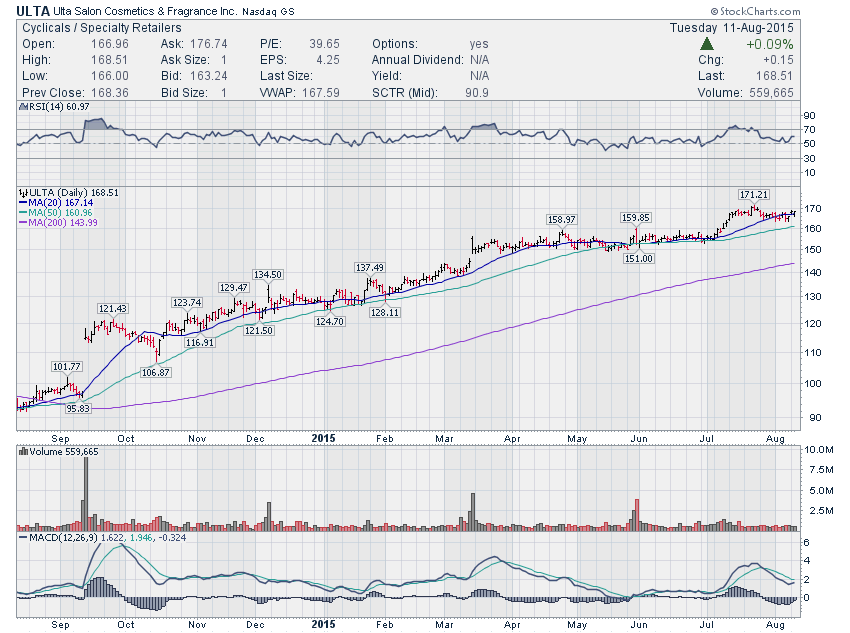This screenshot has height=633, width=850.
Task: Click the SCTR (Mid) 90.9 value
Action: (x=476, y=93)
